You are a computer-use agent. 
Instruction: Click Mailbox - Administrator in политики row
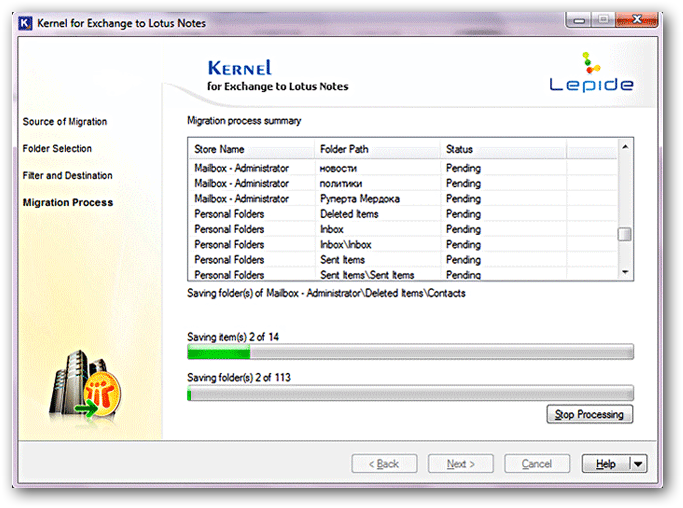[242, 183]
